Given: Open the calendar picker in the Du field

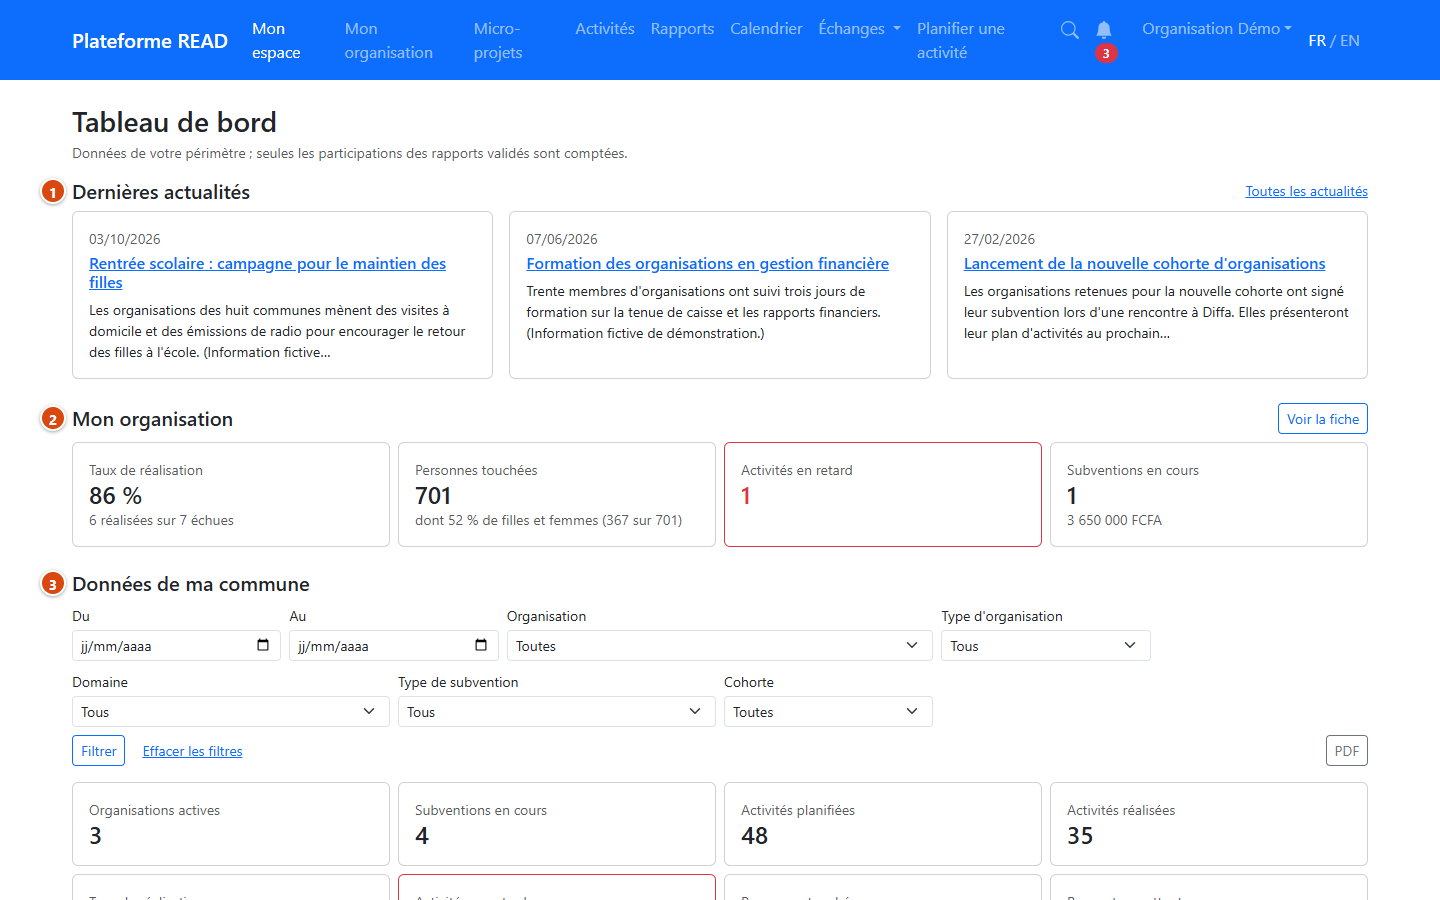Looking at the screenshot, I should [x=263, y=645].
